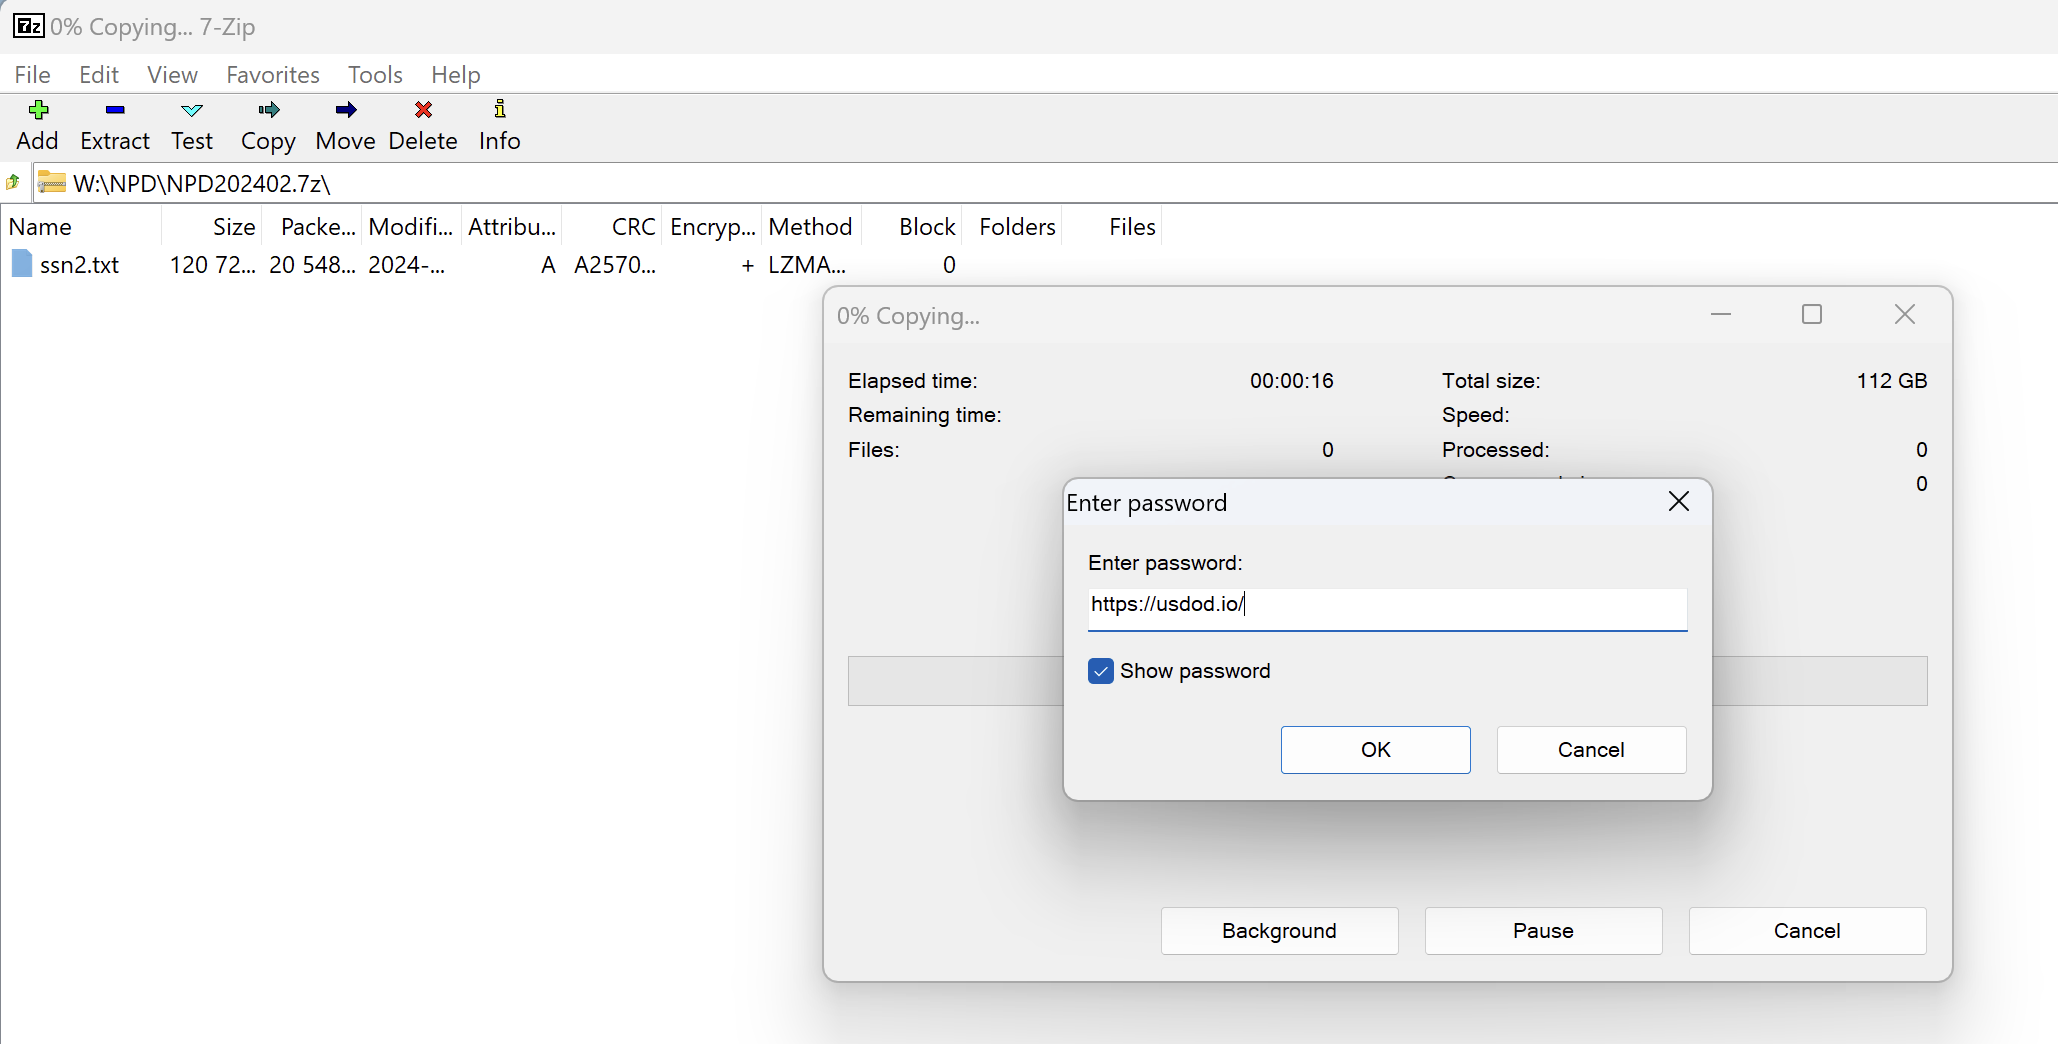This screenshot has height=1044, width=2058.
Task: Click the password input field
Action: 1388,608
